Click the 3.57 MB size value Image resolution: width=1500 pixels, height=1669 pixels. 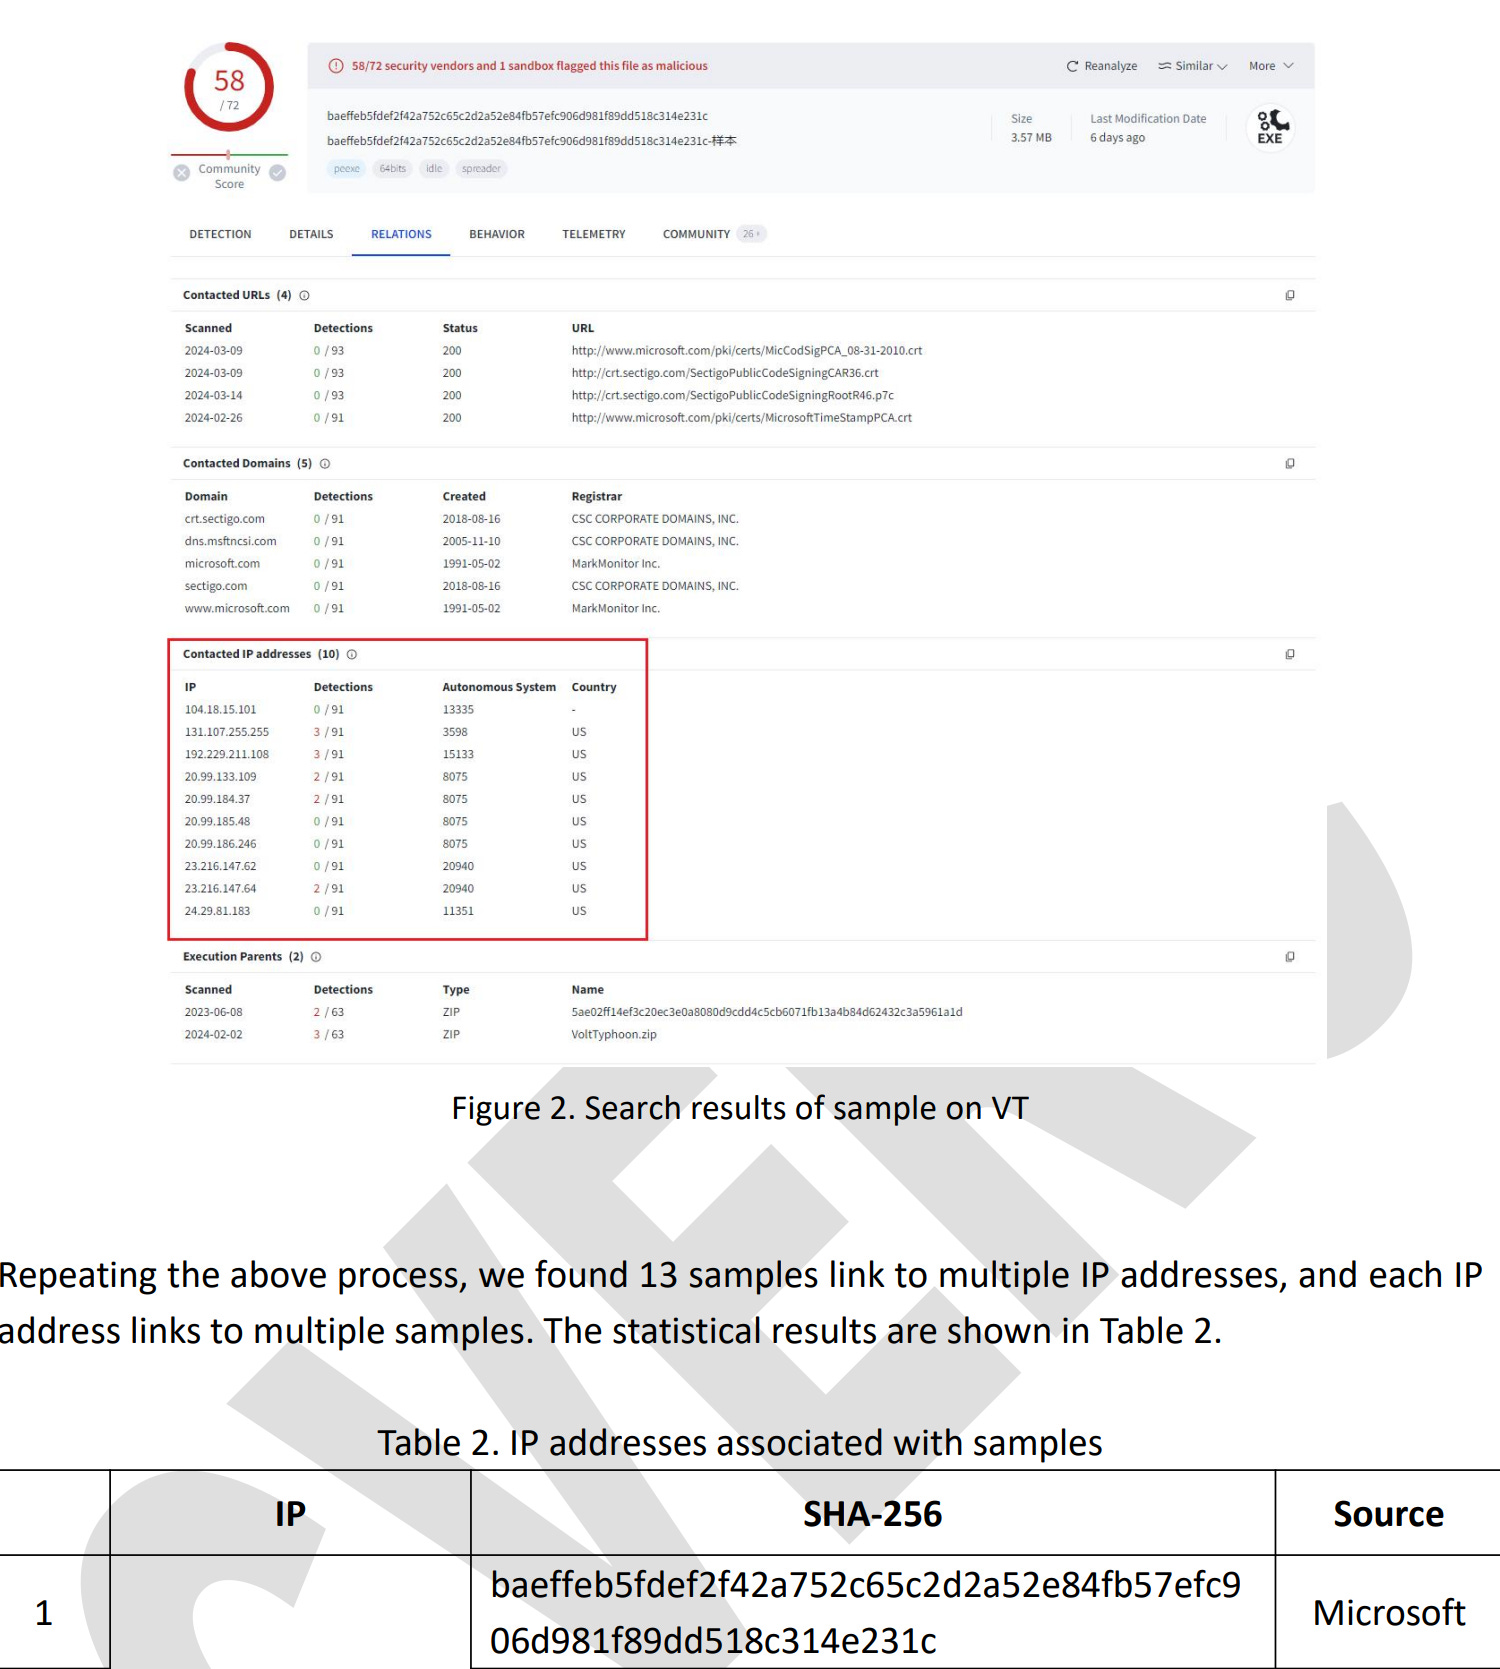tap(1031, 138)
